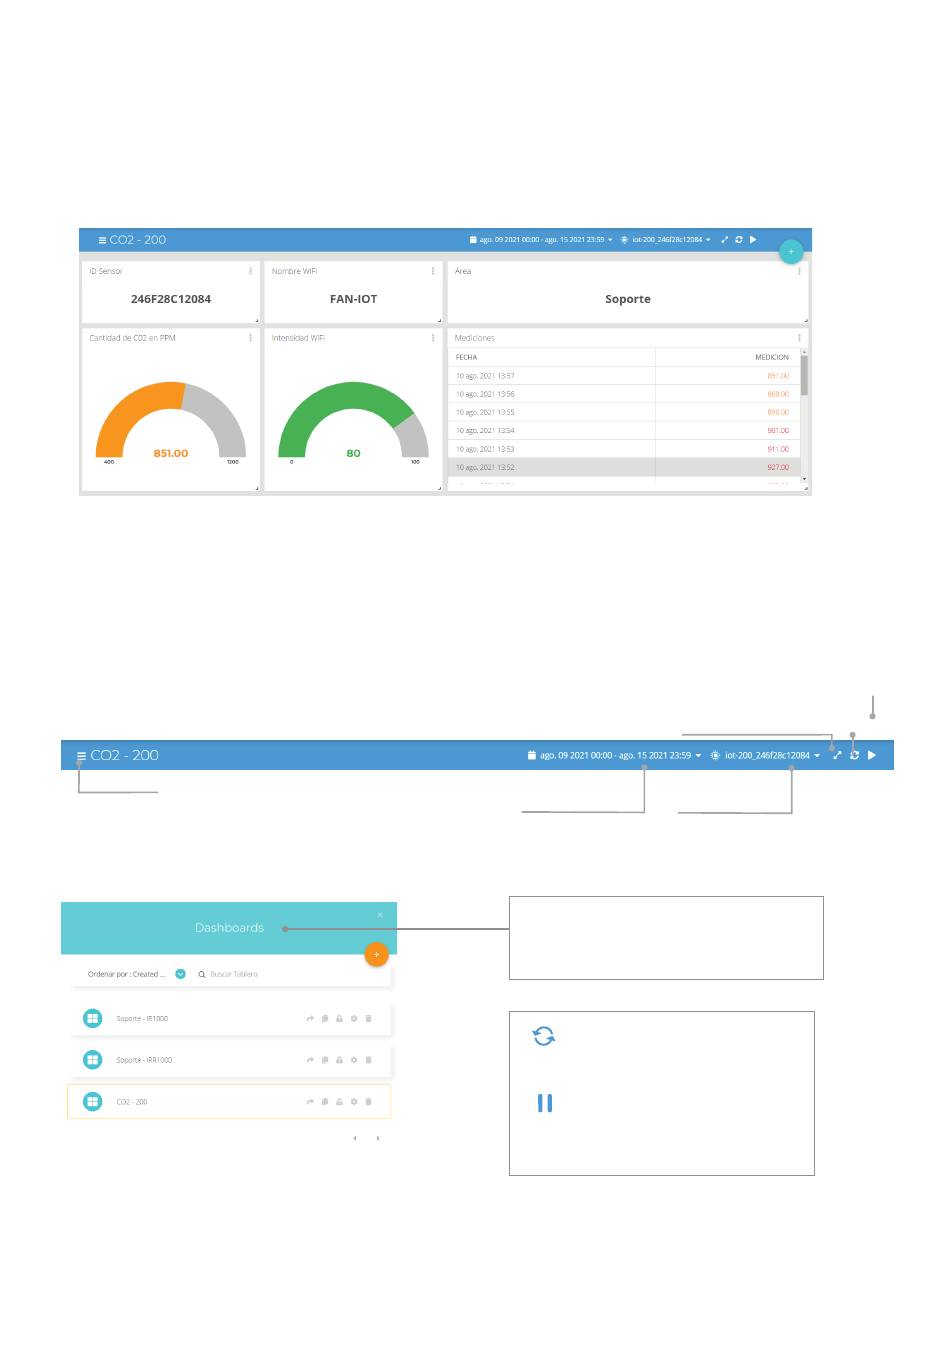The height and width of the screenshot is (1360, 950).
Task: Click the FAN-IOT WiFi name value
Action: 353,299
